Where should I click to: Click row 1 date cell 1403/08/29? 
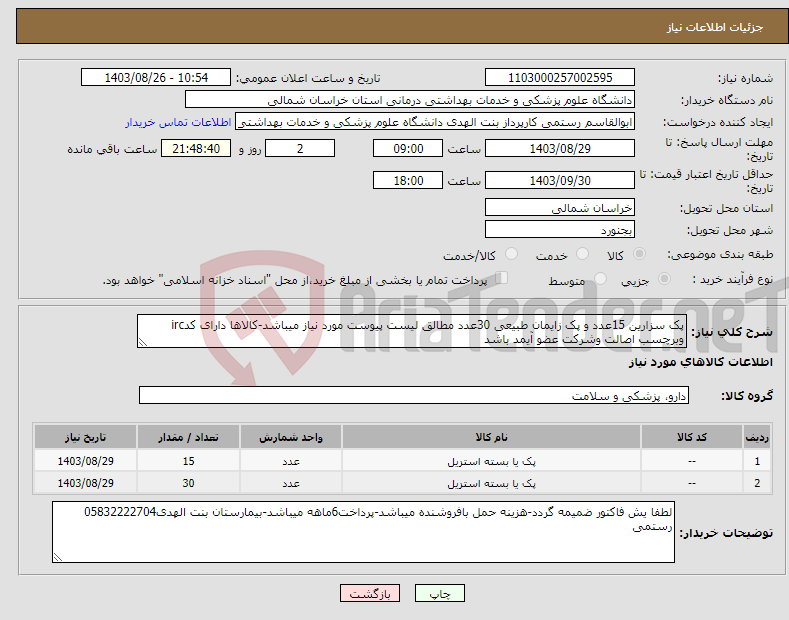[85, 461]
